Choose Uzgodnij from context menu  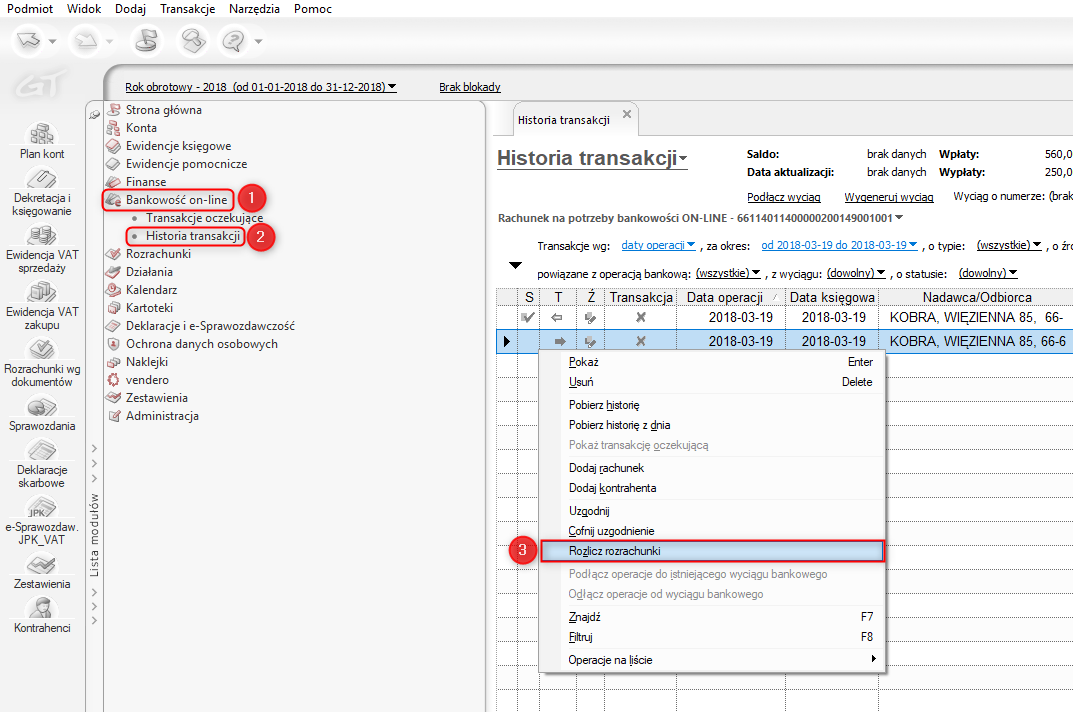click(x=589, y=511)
